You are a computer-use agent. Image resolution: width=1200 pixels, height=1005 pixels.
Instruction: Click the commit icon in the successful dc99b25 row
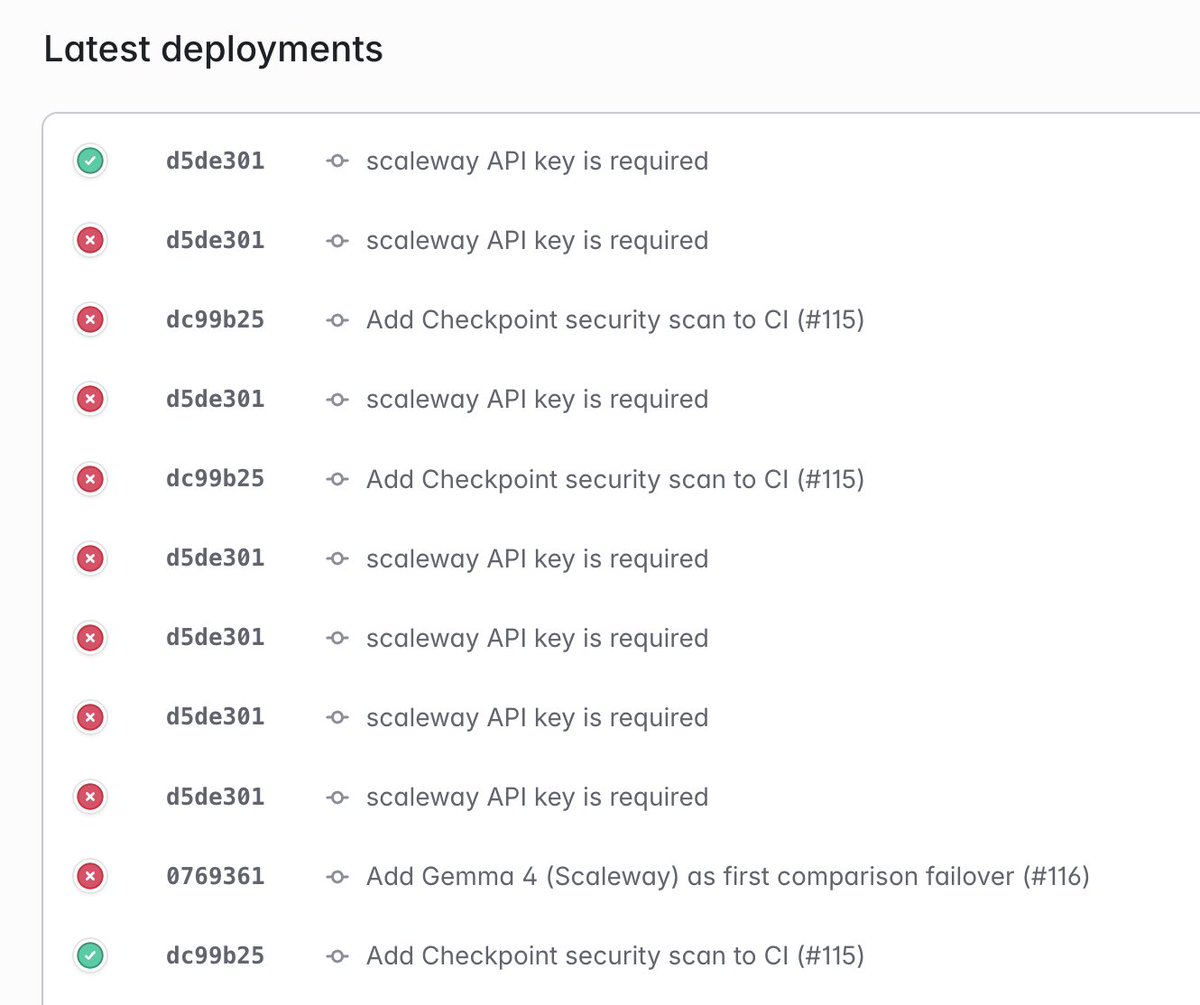[338, 957]
